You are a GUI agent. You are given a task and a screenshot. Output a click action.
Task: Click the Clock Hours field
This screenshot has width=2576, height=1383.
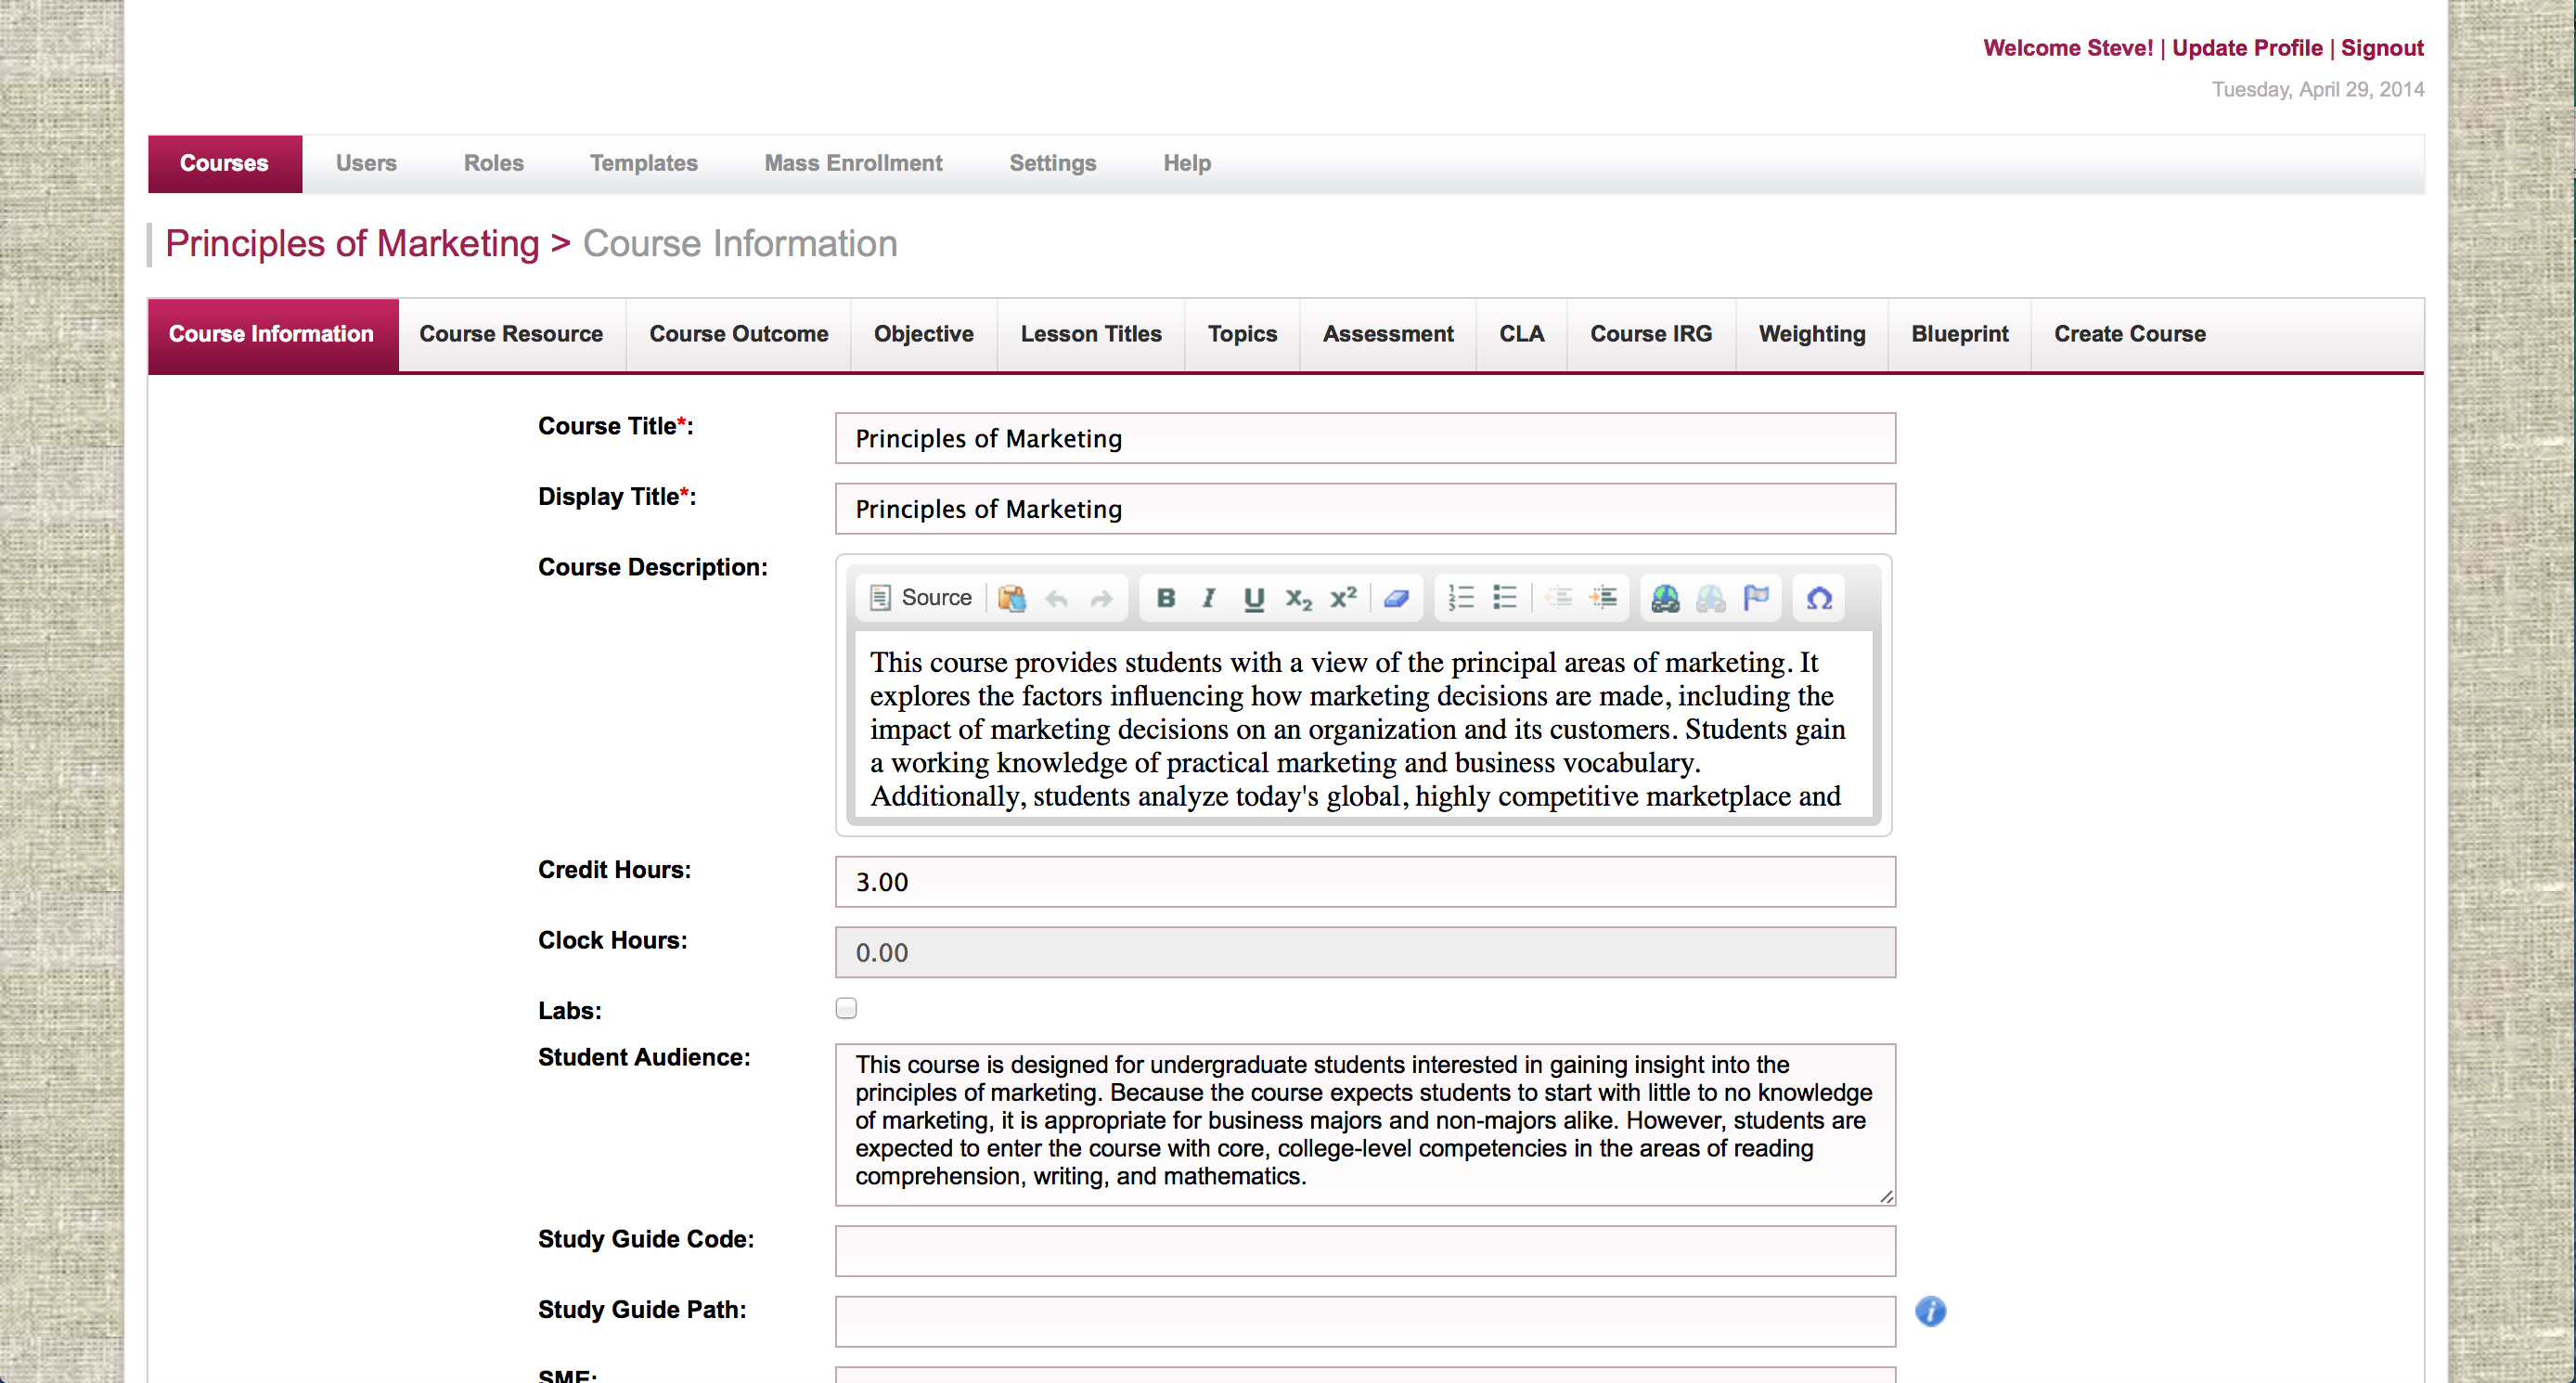(x=1365, y=952)
